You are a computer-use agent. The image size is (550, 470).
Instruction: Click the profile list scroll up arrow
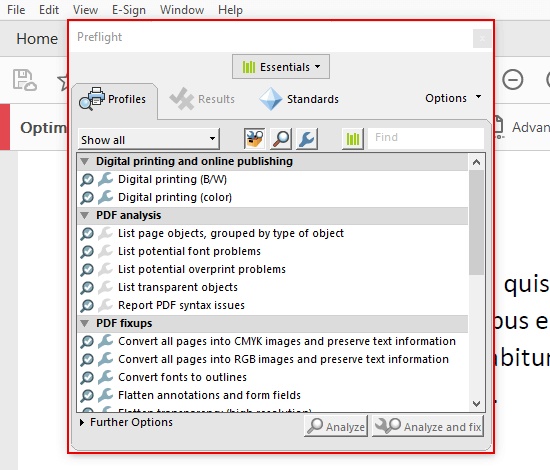point(476,162)
